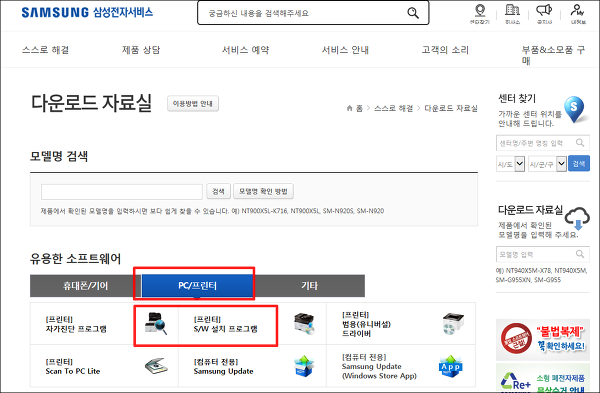The image size is (600, 393).
Task: Open the 컴퓨터 전용 Samsung Update link
Action: tap(223, 367)
